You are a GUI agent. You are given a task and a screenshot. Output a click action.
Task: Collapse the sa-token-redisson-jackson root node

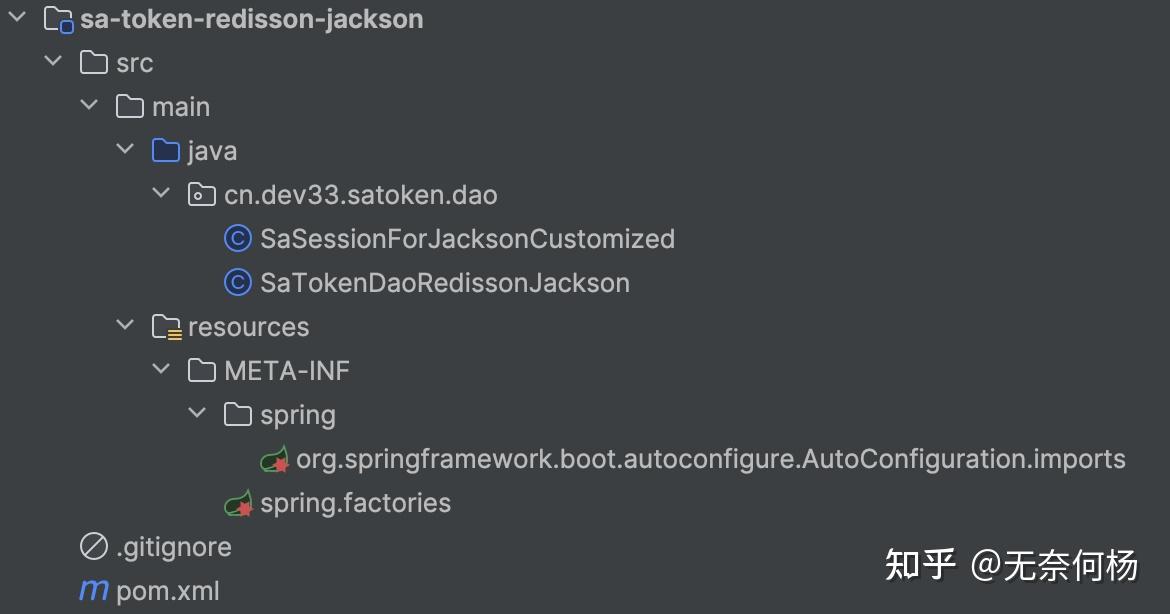pos(17,18)
